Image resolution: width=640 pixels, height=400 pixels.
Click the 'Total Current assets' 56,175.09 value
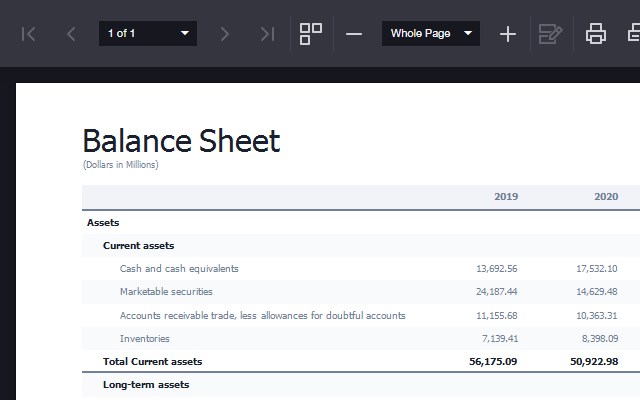click(x=493, y=361)
